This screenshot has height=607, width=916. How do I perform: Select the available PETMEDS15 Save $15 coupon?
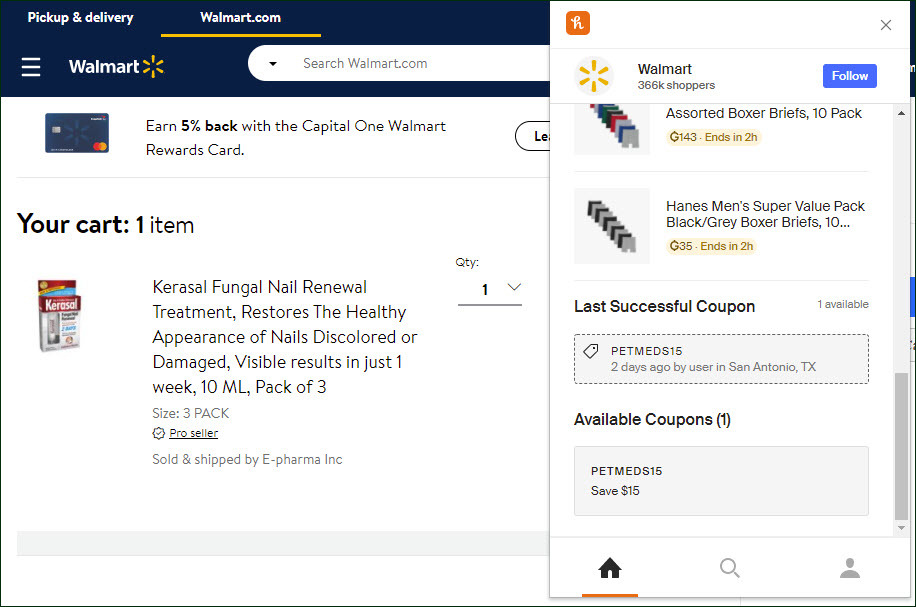coord(721,481)
